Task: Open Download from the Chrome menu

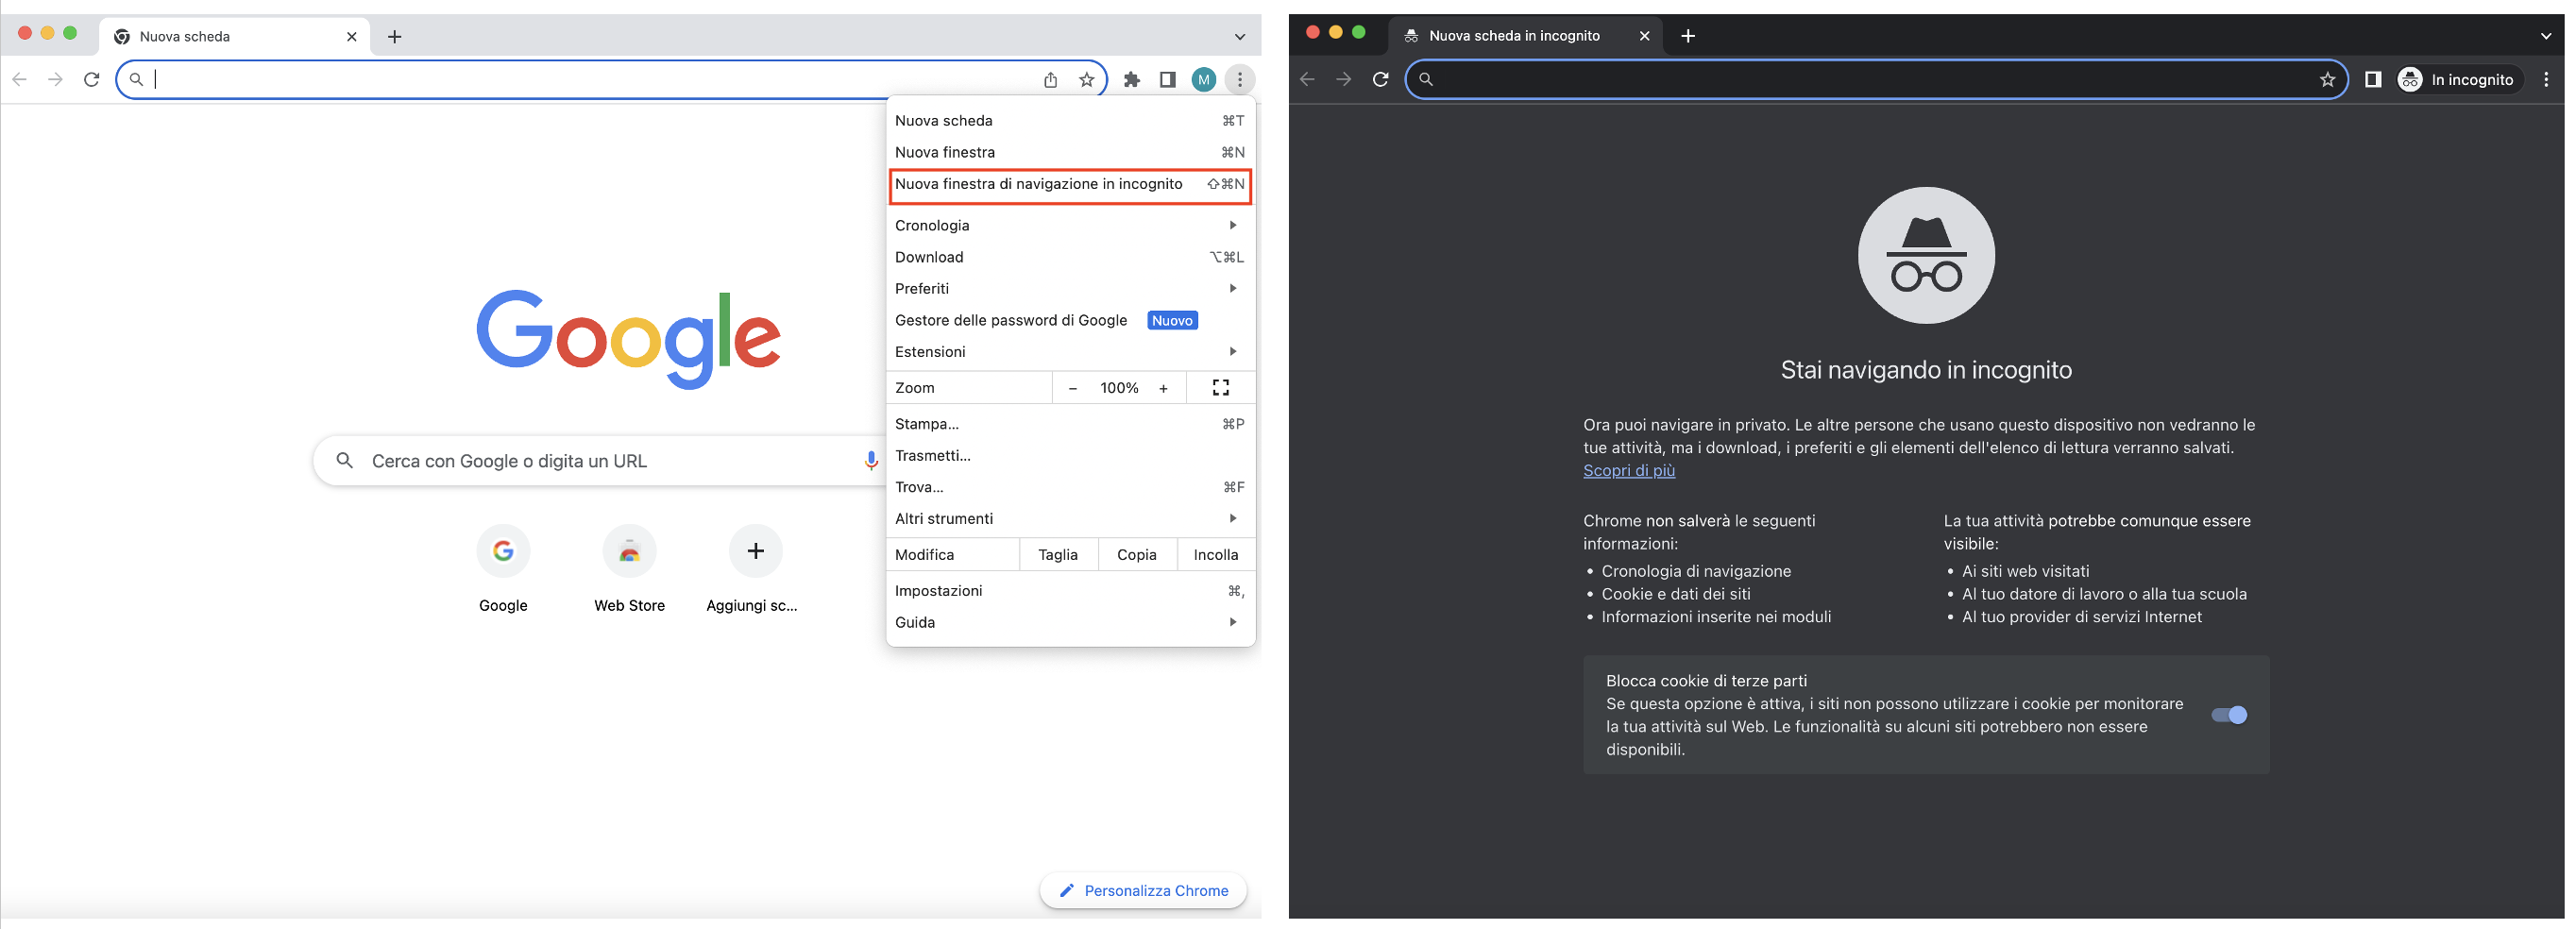Action: coord(1070,257)
